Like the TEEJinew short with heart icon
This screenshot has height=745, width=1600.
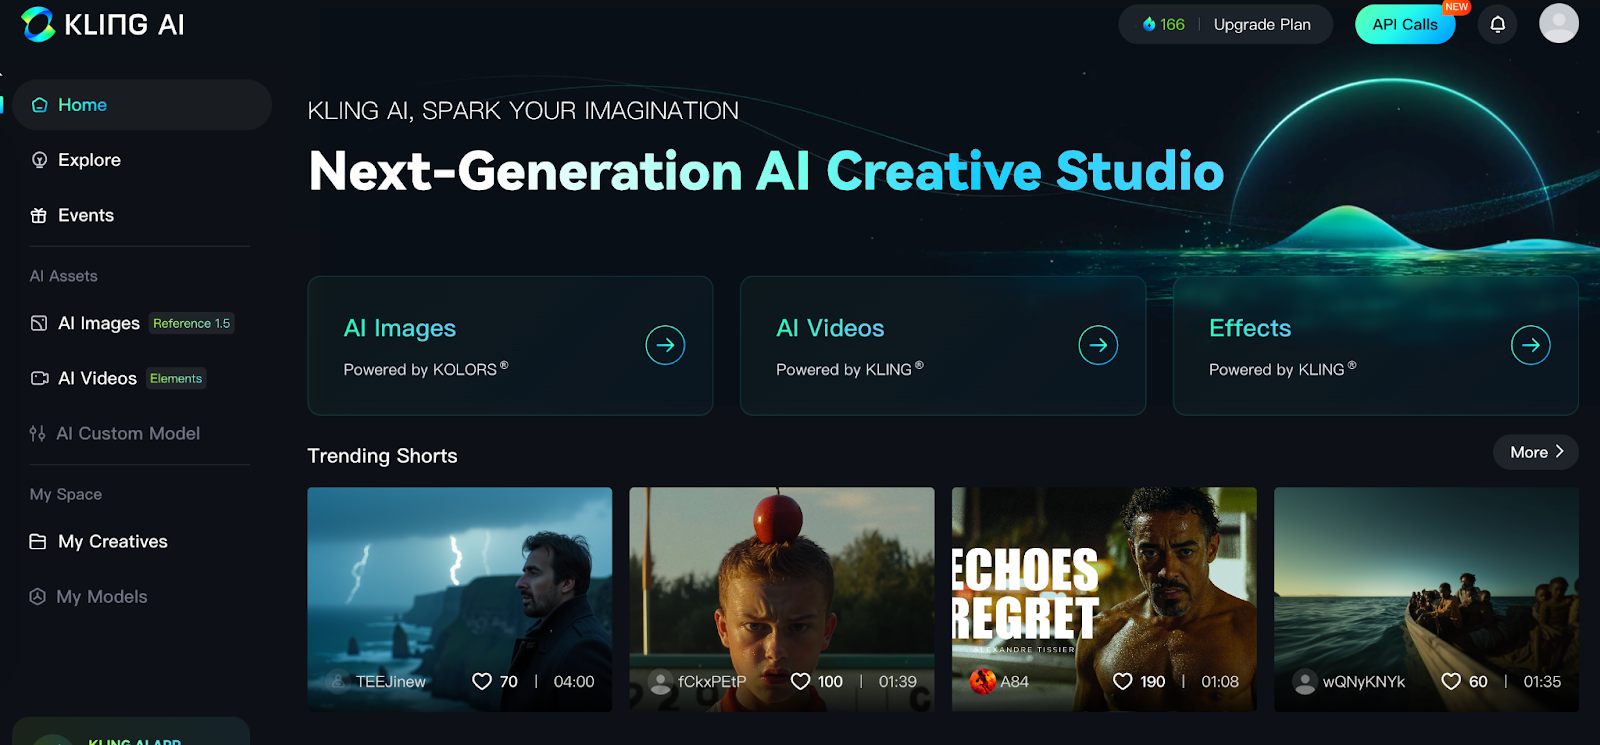click(482, 681)
